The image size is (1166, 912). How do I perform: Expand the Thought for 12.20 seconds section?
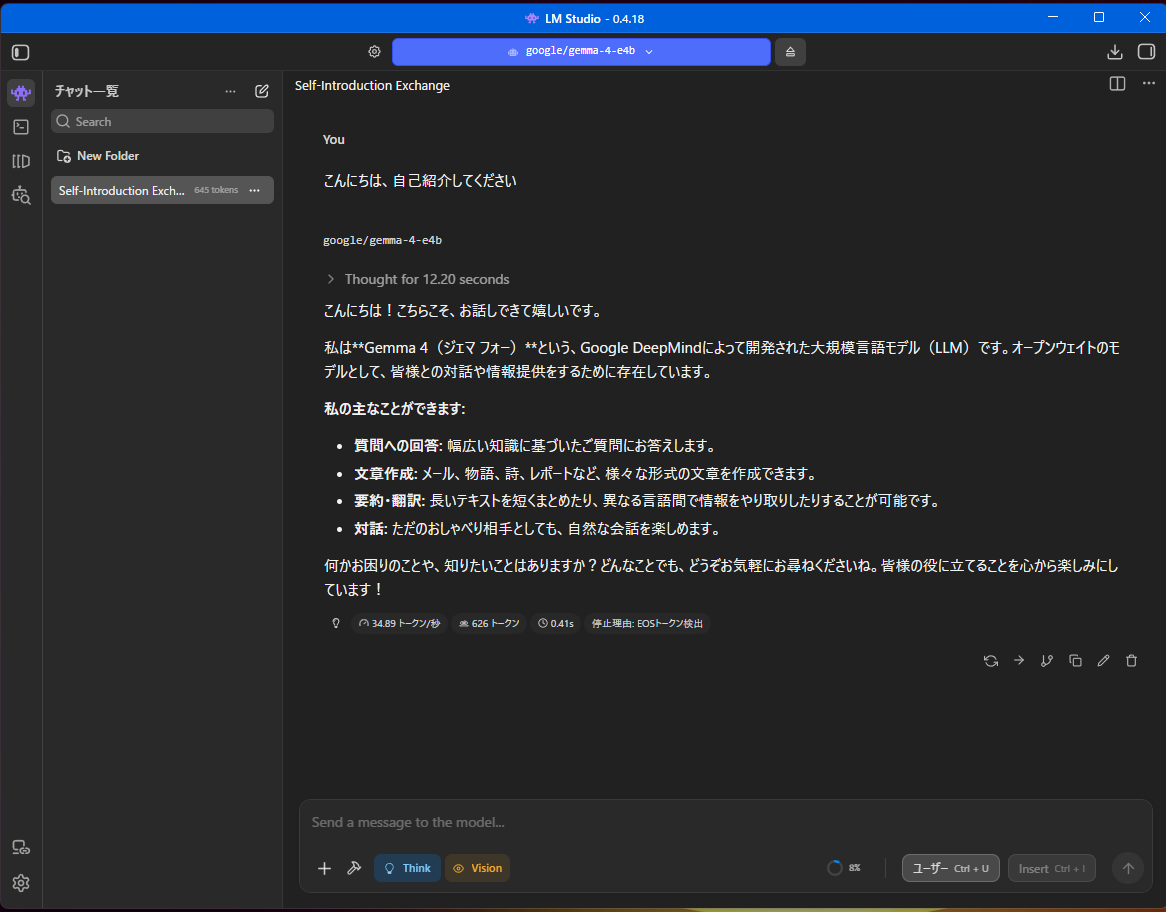click(418, 280)
